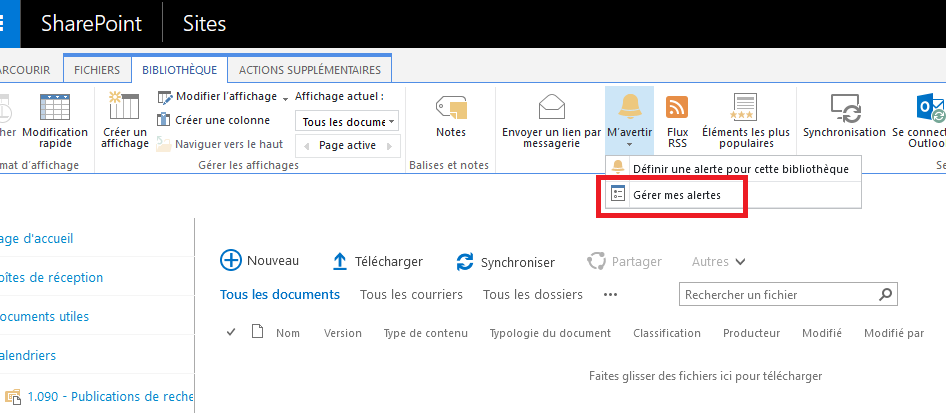Click the Nouveau button
The height and width of the screenshot is (413, 946).
click(x=260, y=260)
